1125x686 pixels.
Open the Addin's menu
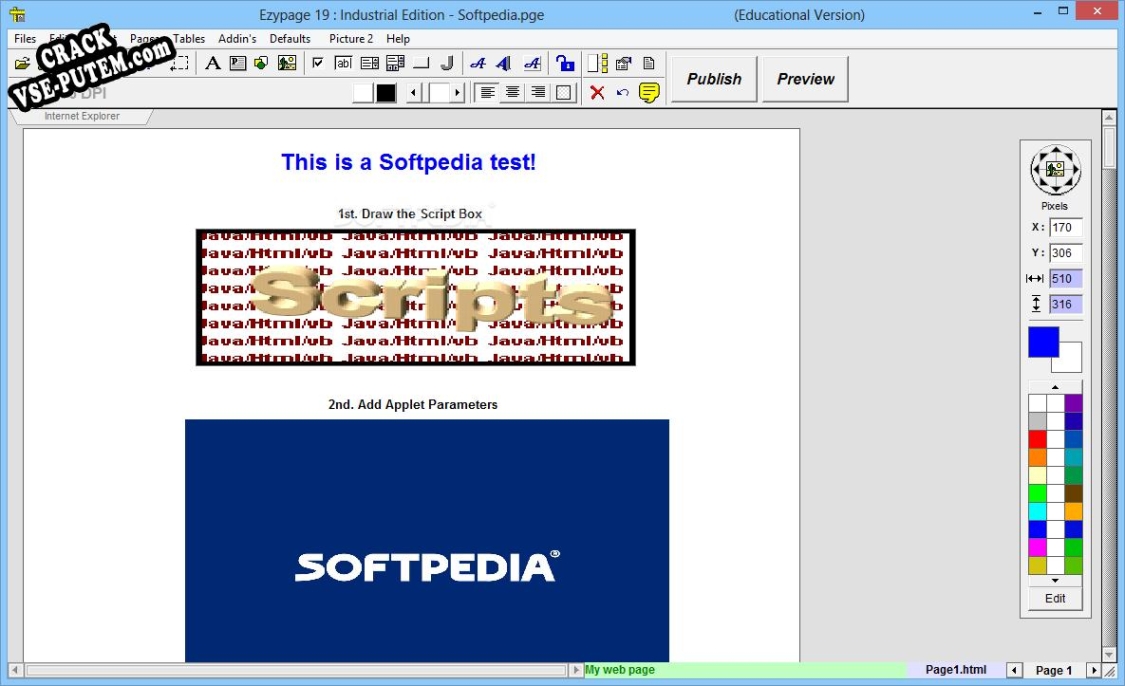point(237,39)
